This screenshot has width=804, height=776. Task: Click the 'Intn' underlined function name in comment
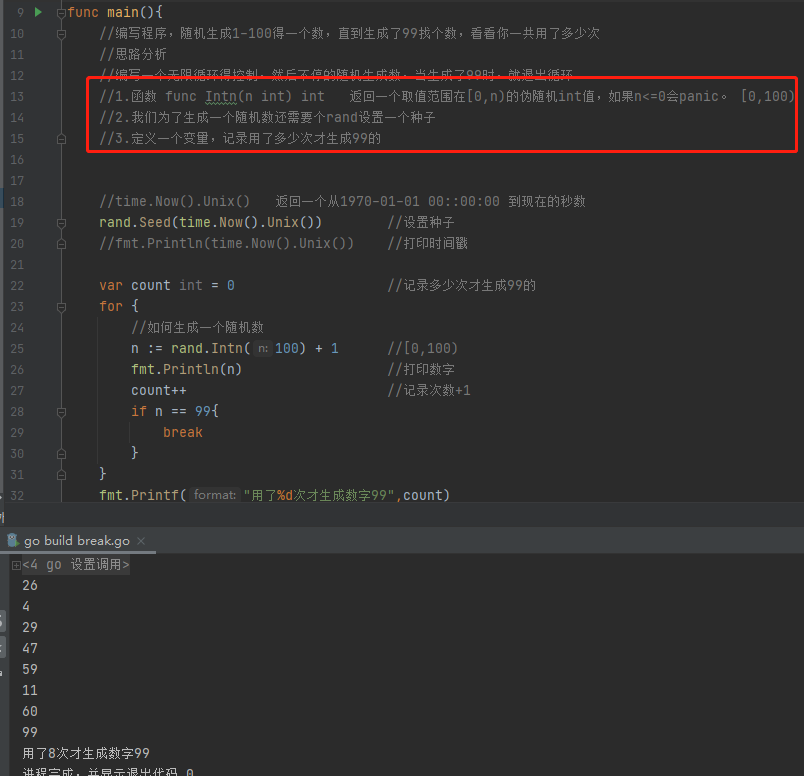click(x=221, y=96)
